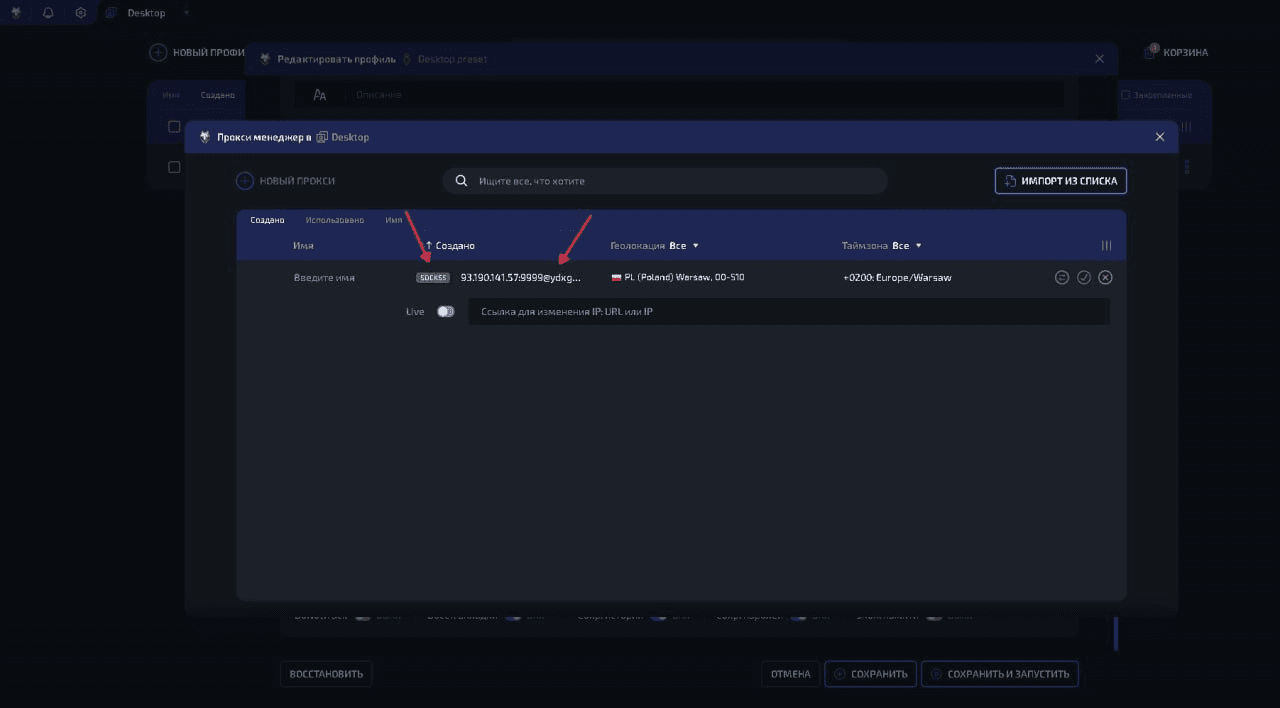The height and width of the screenshot is (708, 1280).
Task: Click proxy address 93.190.141.57:9999
Action: (x=520, y=277)
